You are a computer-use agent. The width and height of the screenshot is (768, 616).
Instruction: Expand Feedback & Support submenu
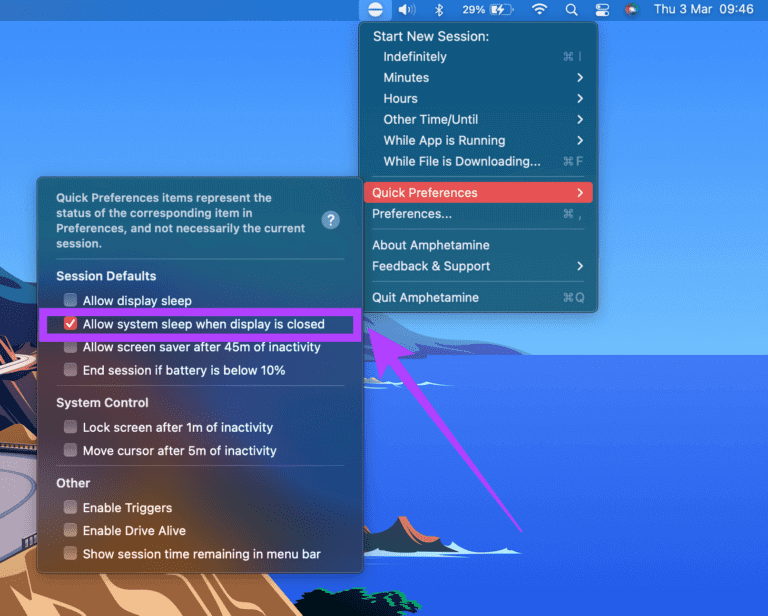click(479, 266)
